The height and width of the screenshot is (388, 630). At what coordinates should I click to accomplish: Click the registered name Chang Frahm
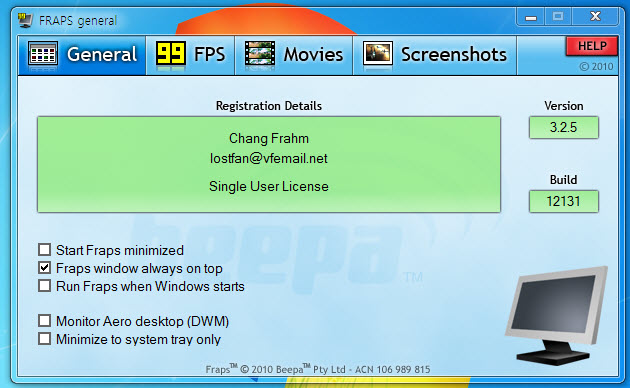pyautogui.click(x=269, y=139)
